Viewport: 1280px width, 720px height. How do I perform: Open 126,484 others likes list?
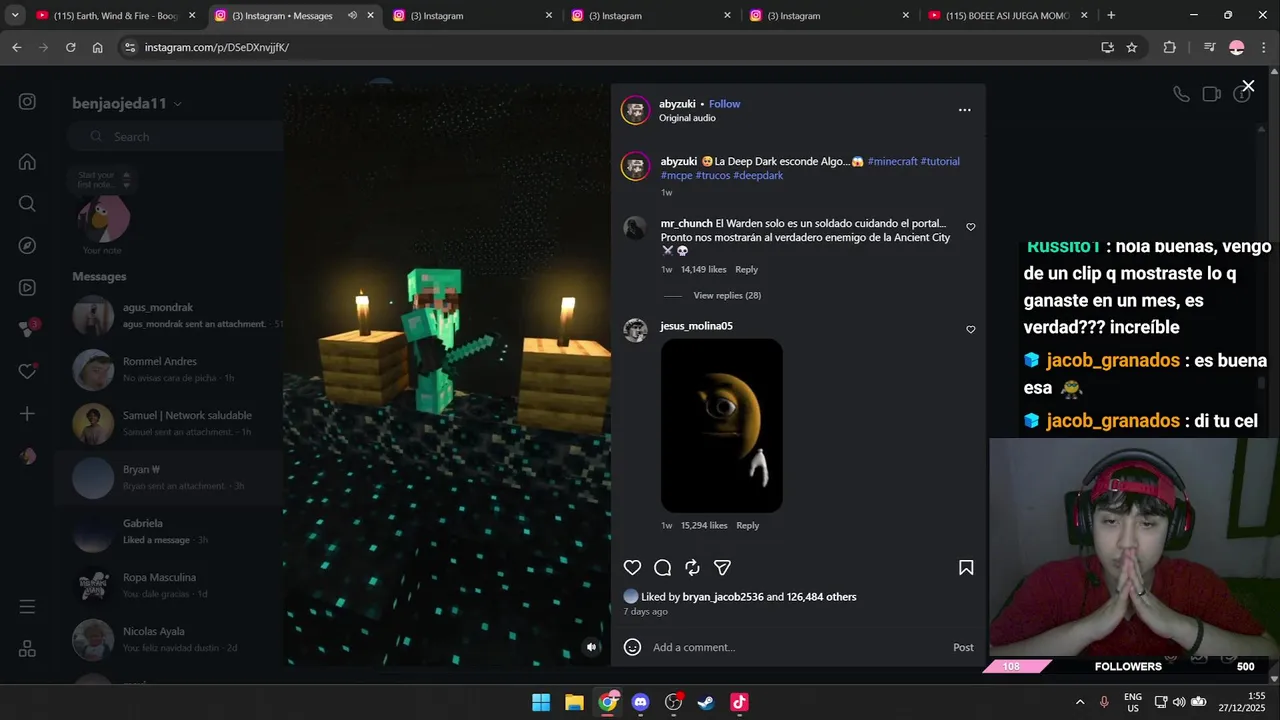pyautogui.click(x=822, y=597)
